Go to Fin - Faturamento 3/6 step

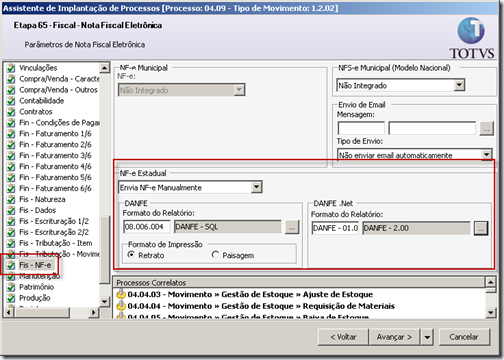pos(55,156)
